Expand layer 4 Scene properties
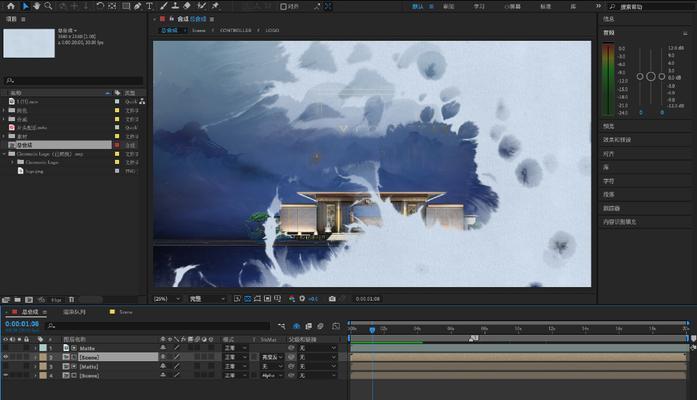Screen dimensions: 697x400 click(x=35, y=376)
